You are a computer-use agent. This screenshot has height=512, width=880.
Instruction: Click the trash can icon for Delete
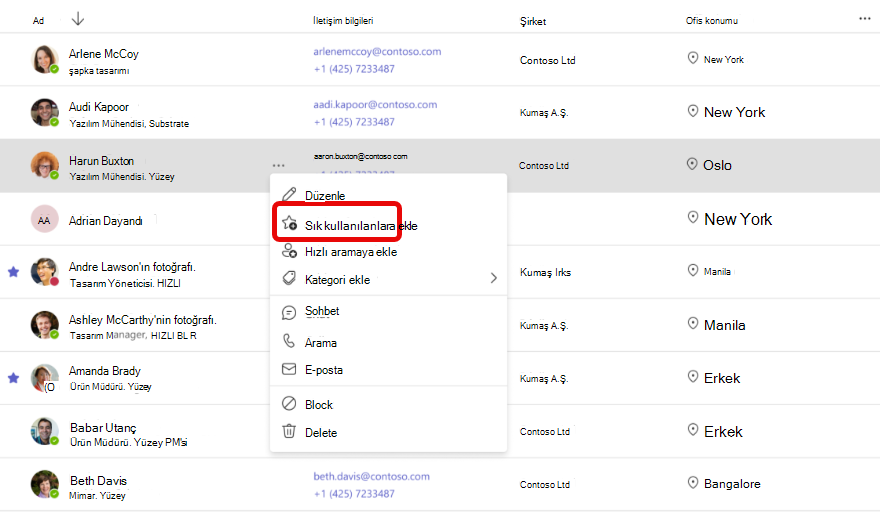coord(289,431)
